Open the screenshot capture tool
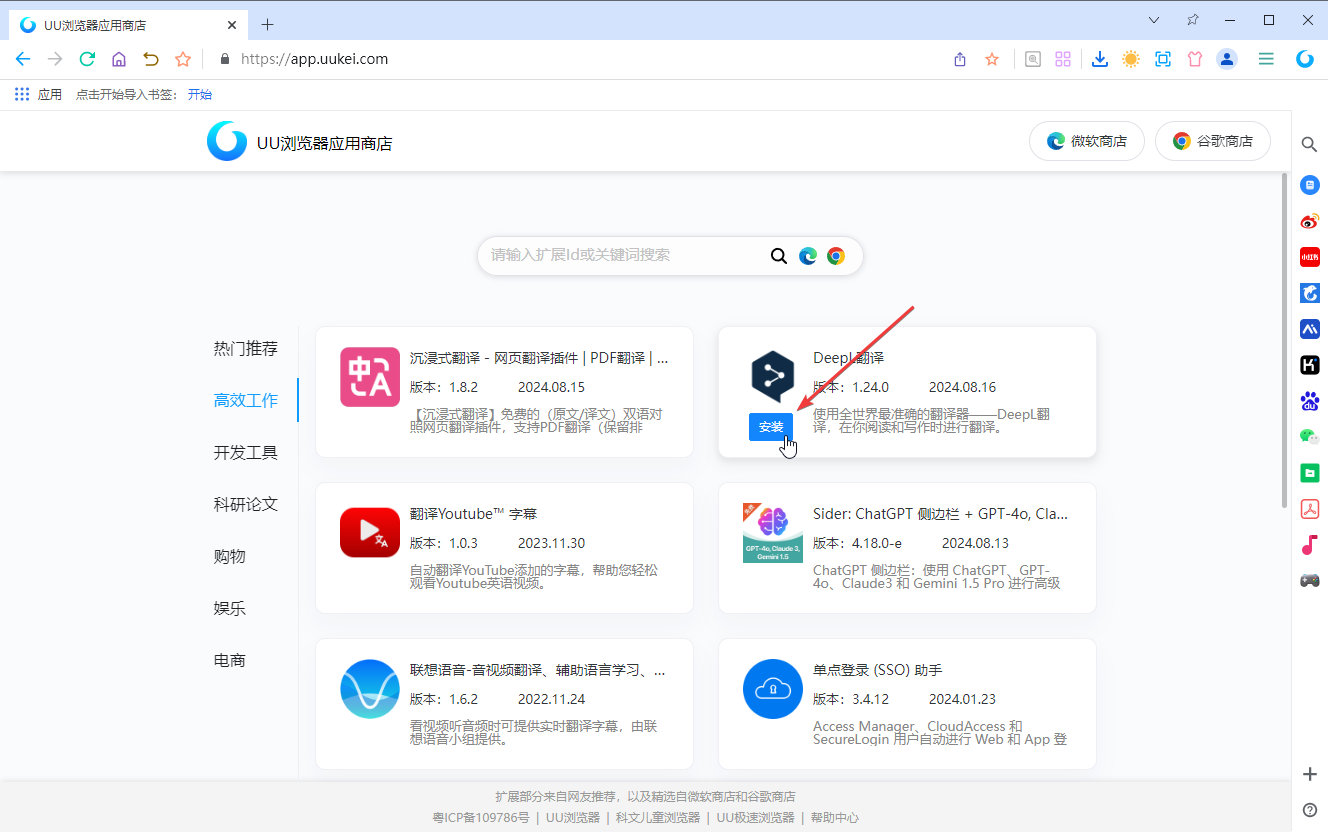The width and height of the screenshot is (1328, 832). click(x=1162, y=59)
